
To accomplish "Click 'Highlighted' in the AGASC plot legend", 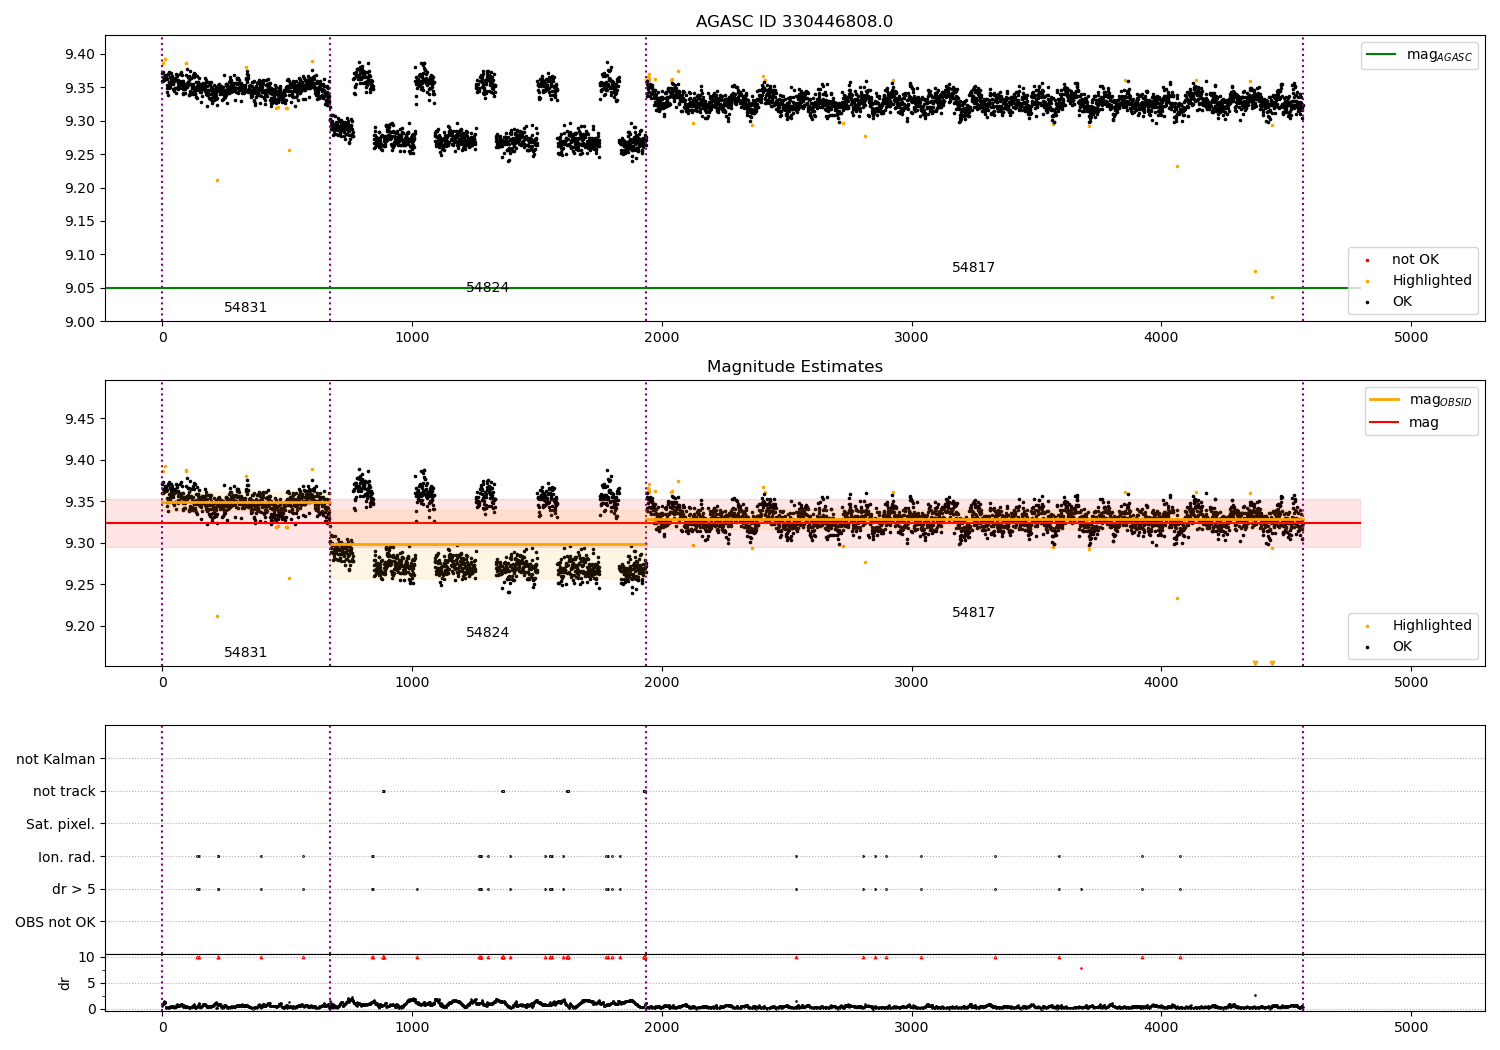I will pos(1431,281).
